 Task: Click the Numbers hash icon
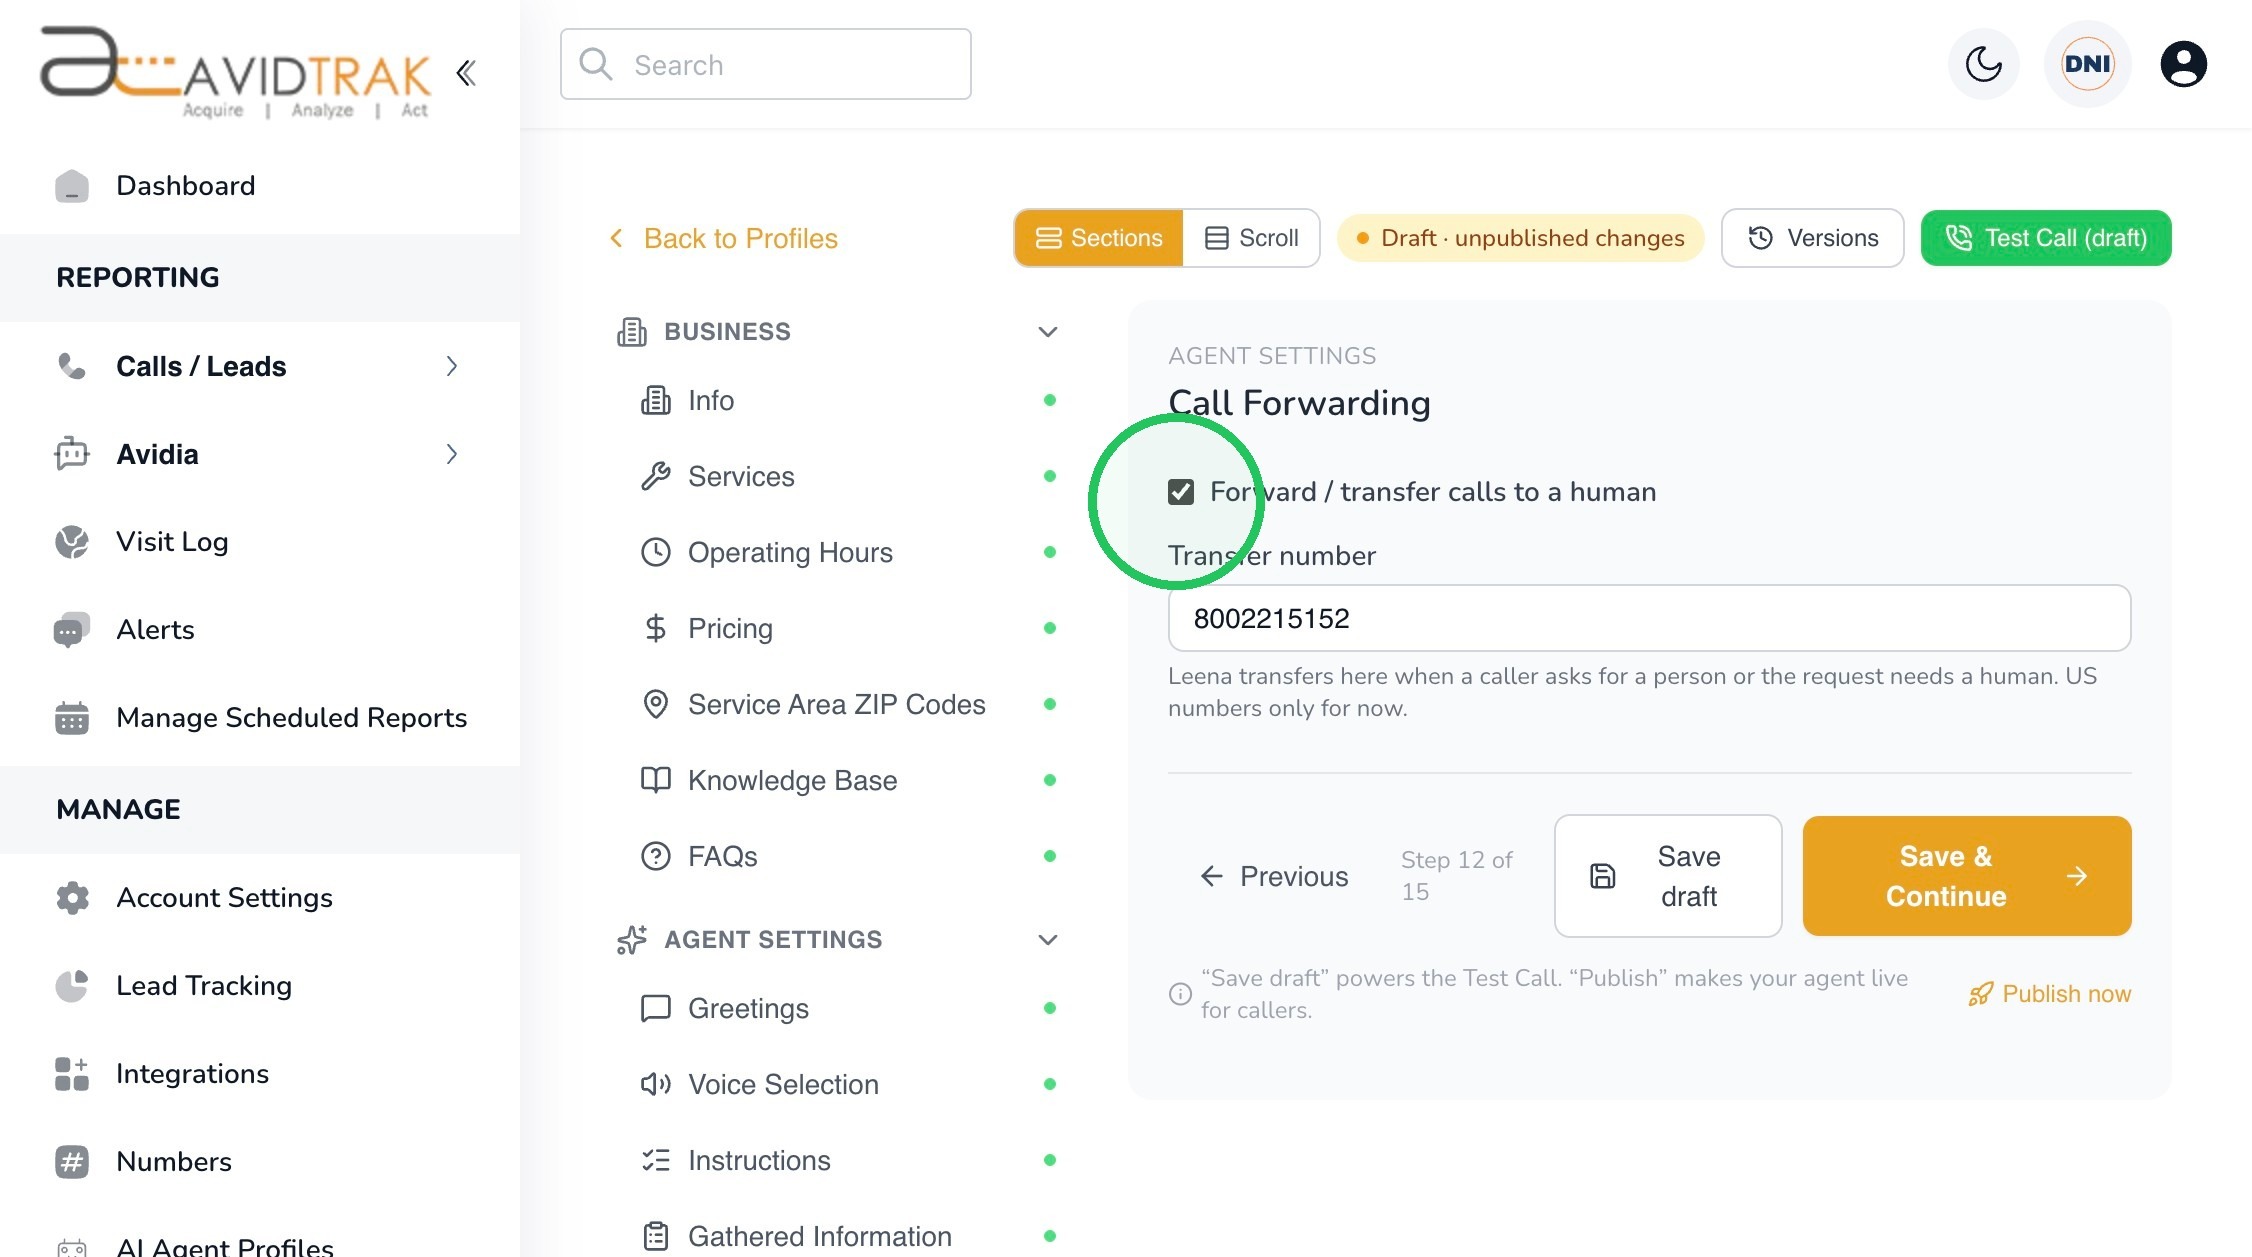tap(72, 1162)
